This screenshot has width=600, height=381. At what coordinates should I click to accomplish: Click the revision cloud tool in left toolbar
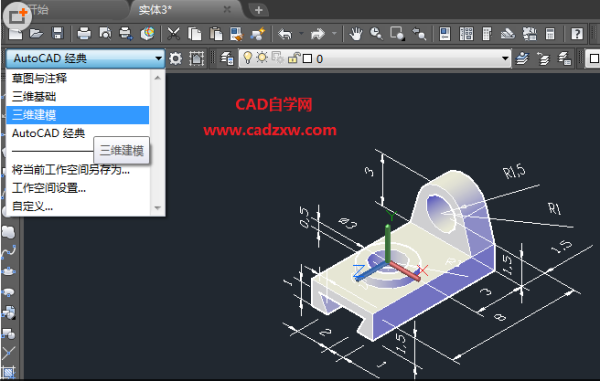pyautogui.click(x=8, y=232)
